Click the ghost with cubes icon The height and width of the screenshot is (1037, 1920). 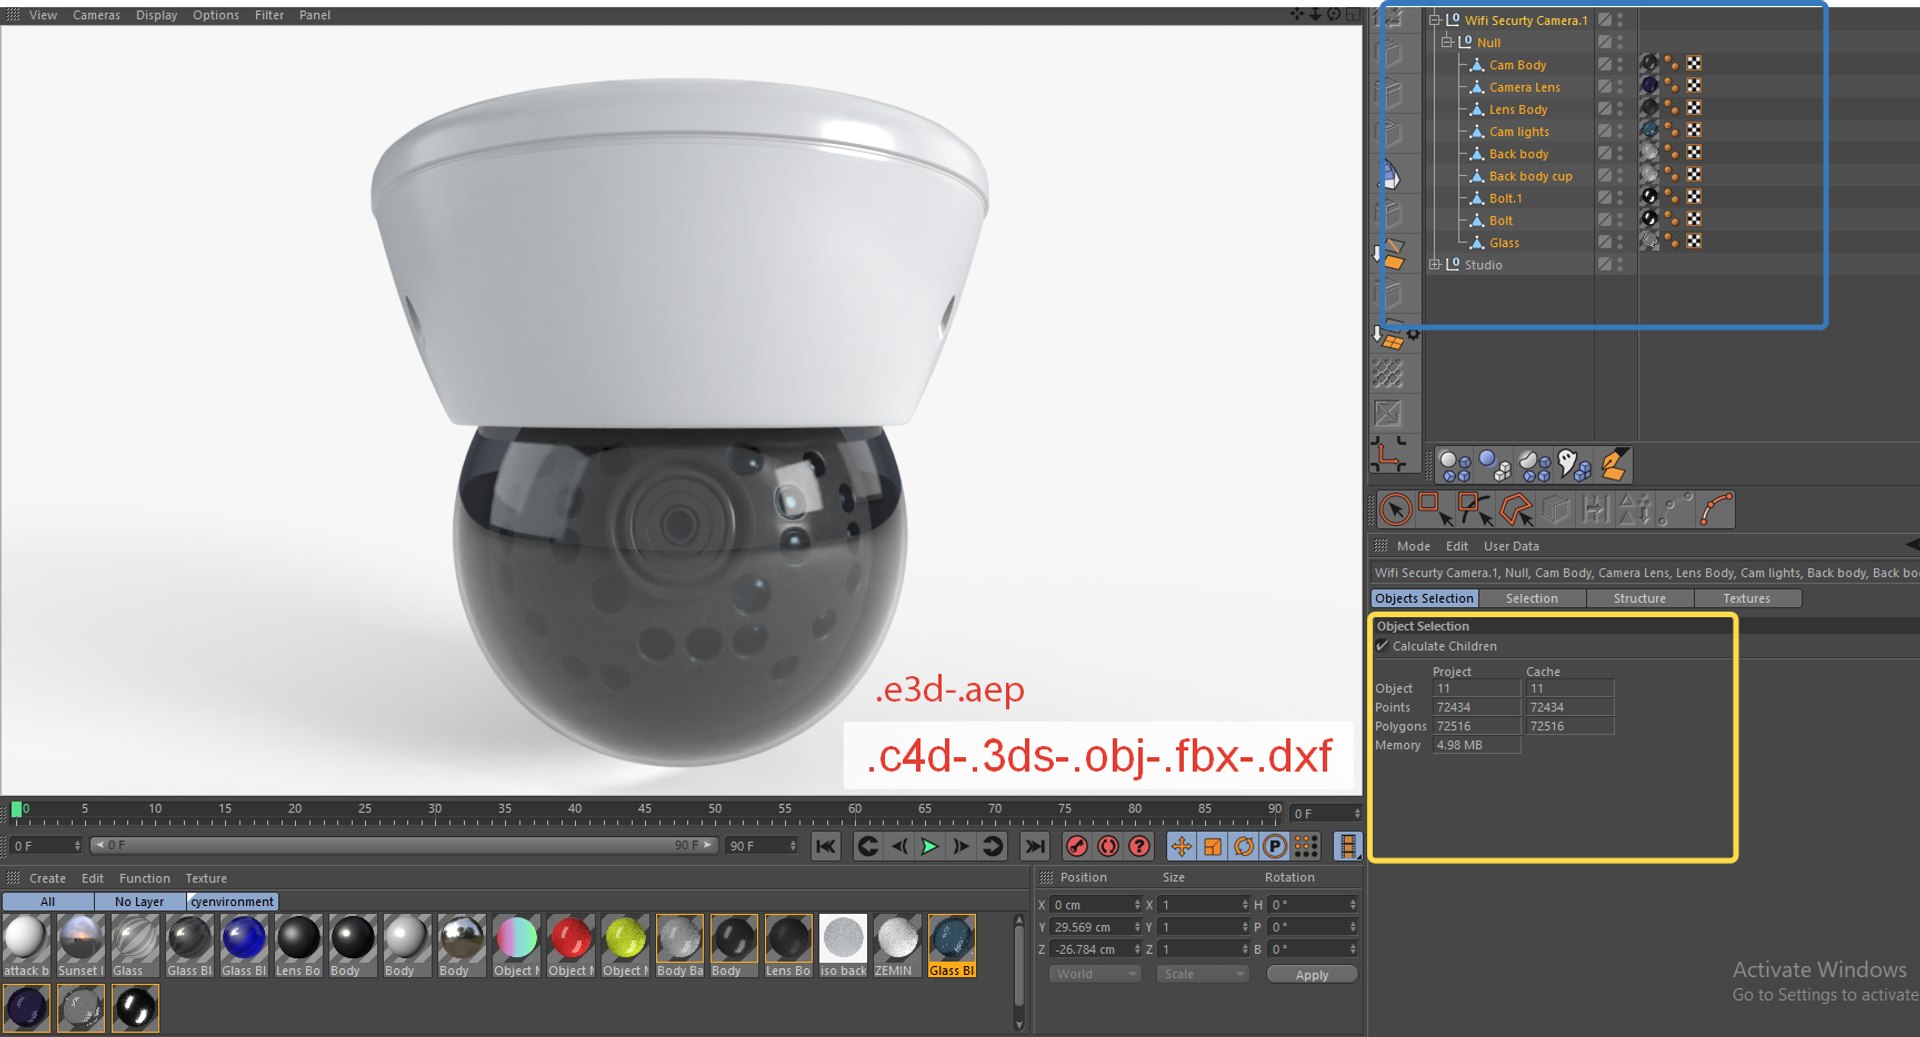point(1574,465)
